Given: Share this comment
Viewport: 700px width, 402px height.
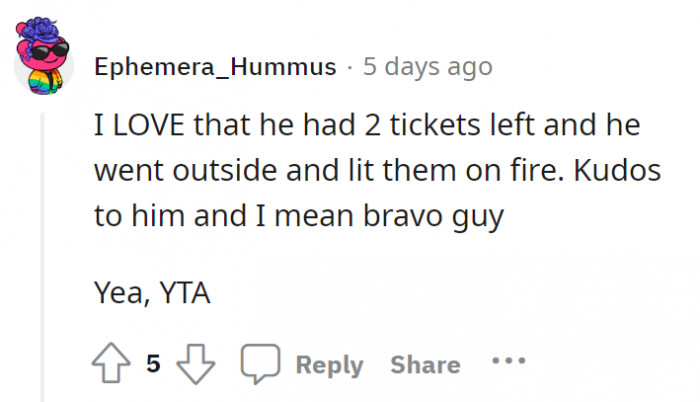Looking at the screenshot, I should [x=425, y=365].
